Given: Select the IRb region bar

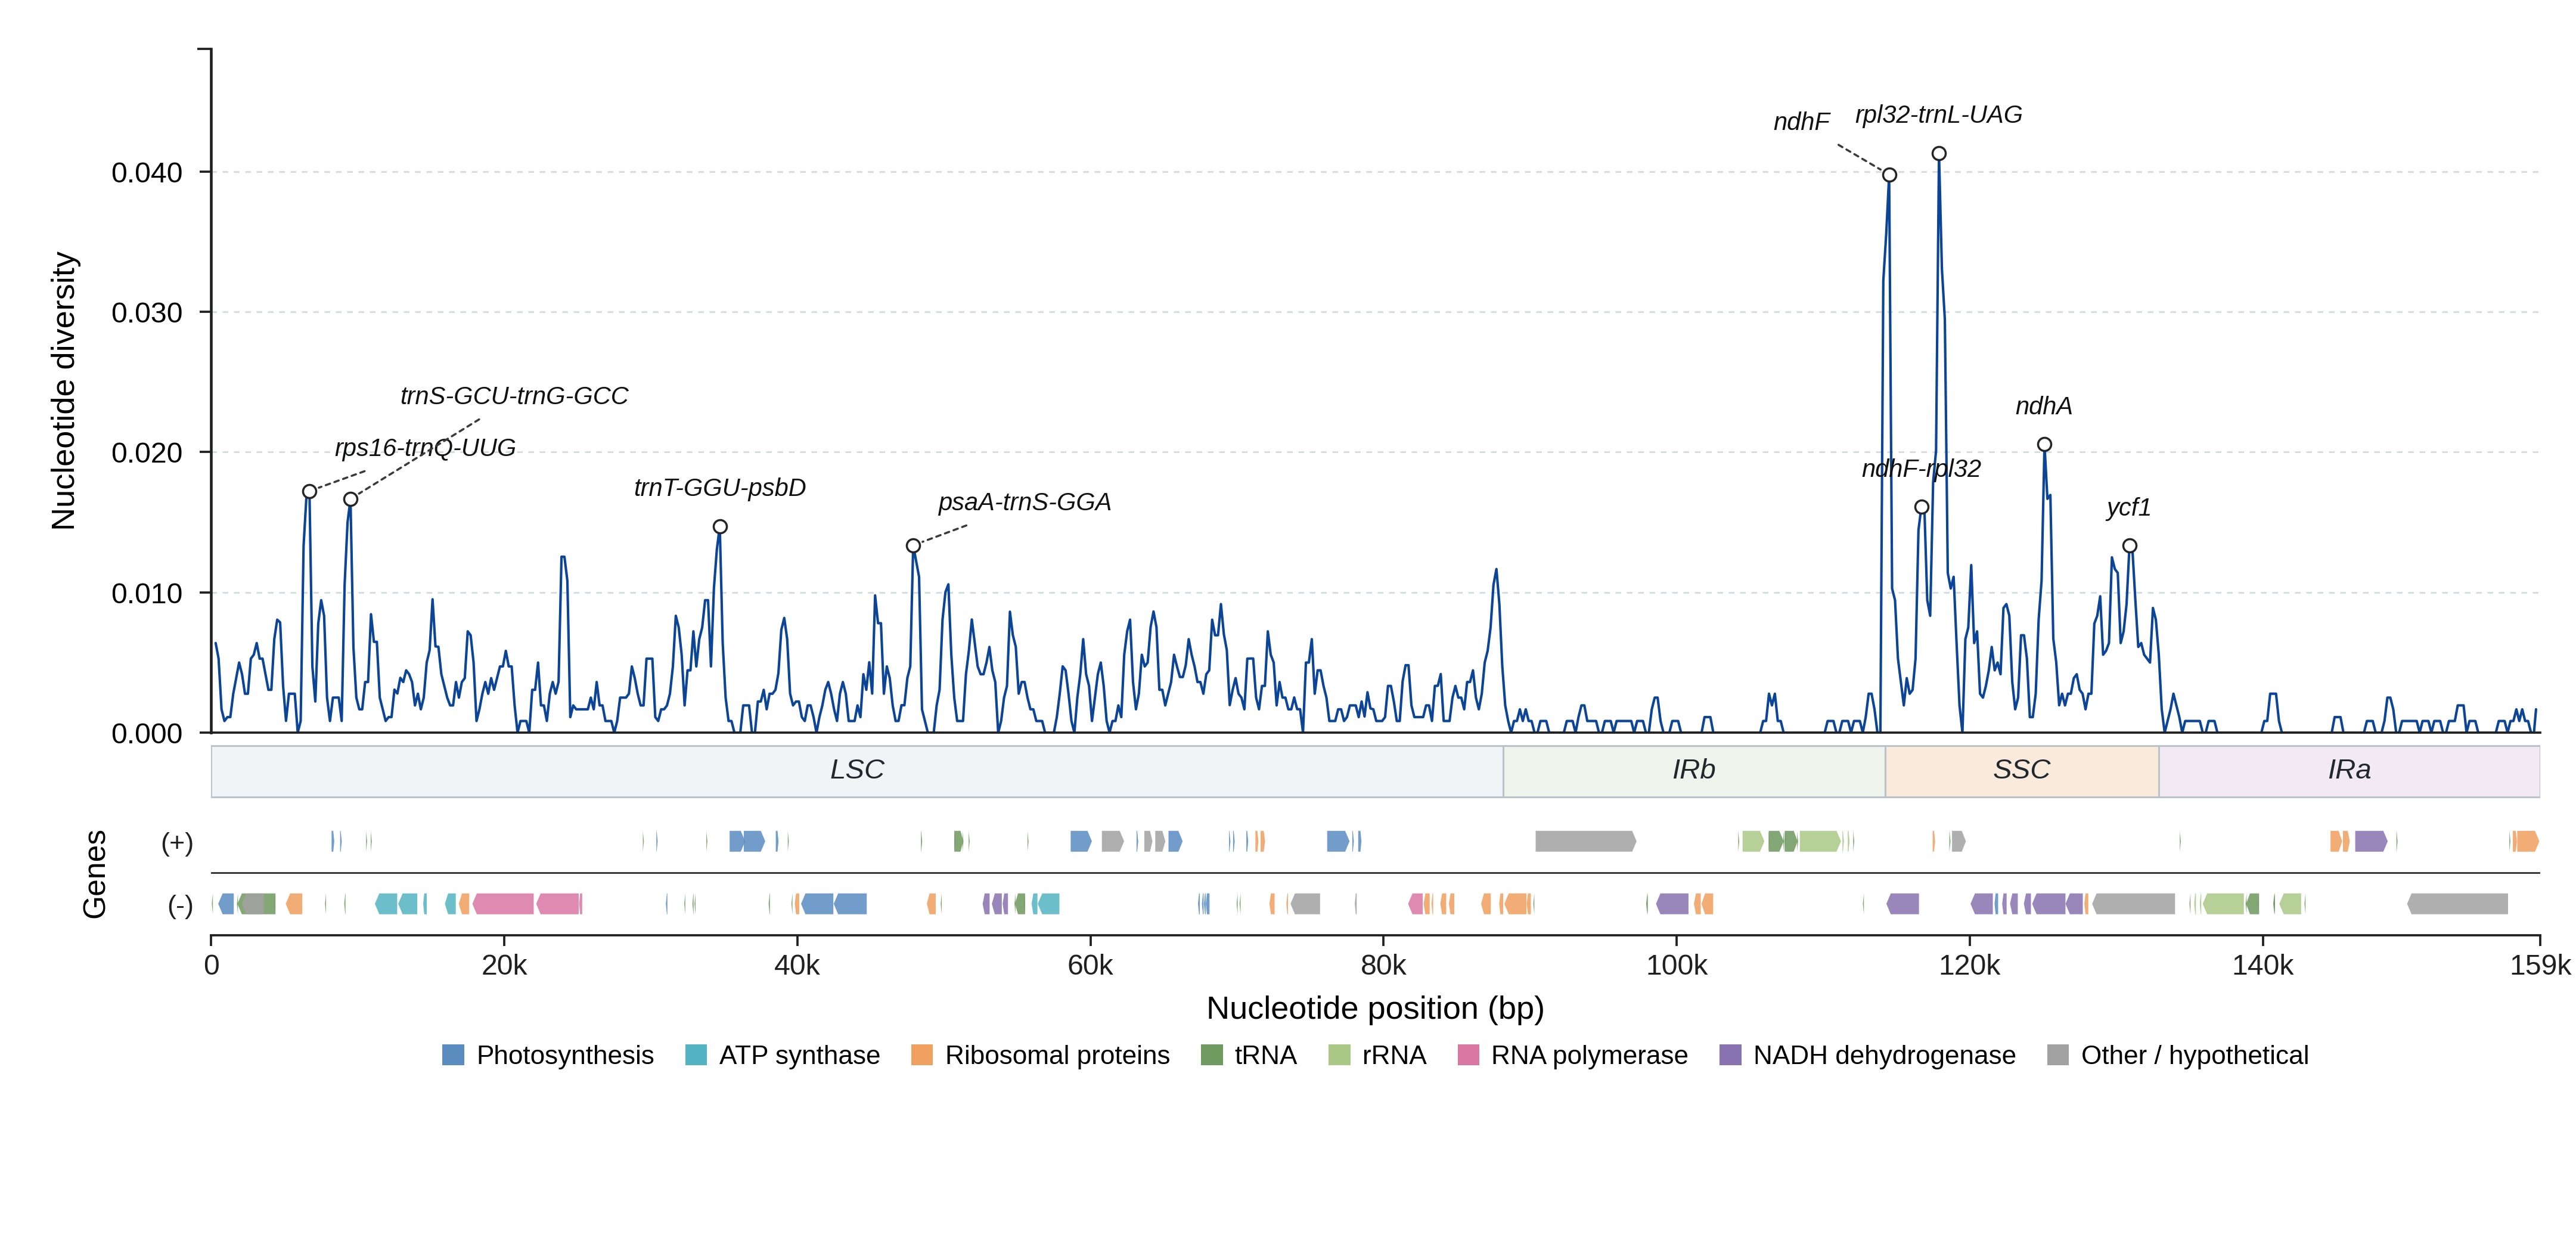Looking at the screenshot, I should pos(1694,771).
